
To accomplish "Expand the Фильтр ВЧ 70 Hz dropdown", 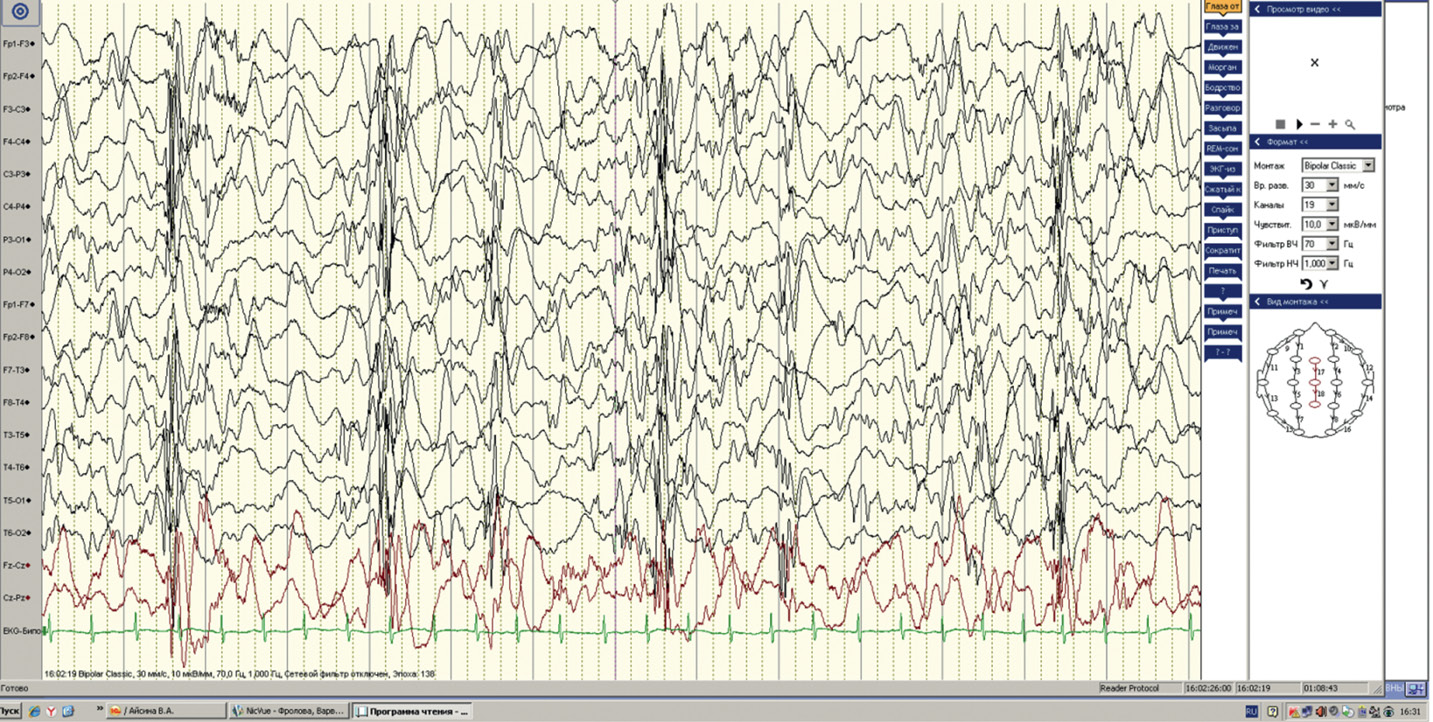I will (x=1331, y=243).
